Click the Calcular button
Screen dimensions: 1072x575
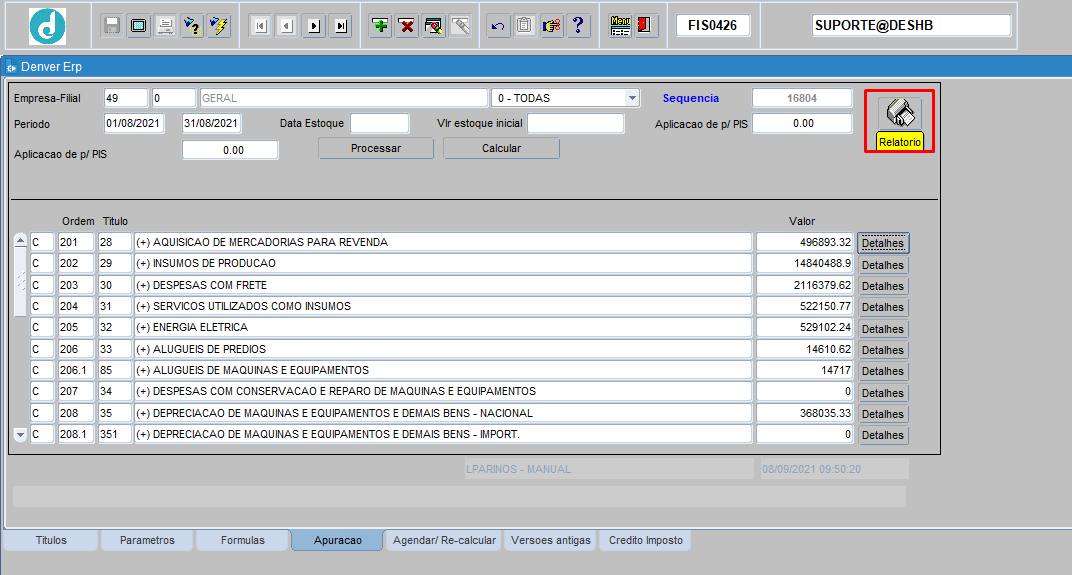click(x=501, y=148)
